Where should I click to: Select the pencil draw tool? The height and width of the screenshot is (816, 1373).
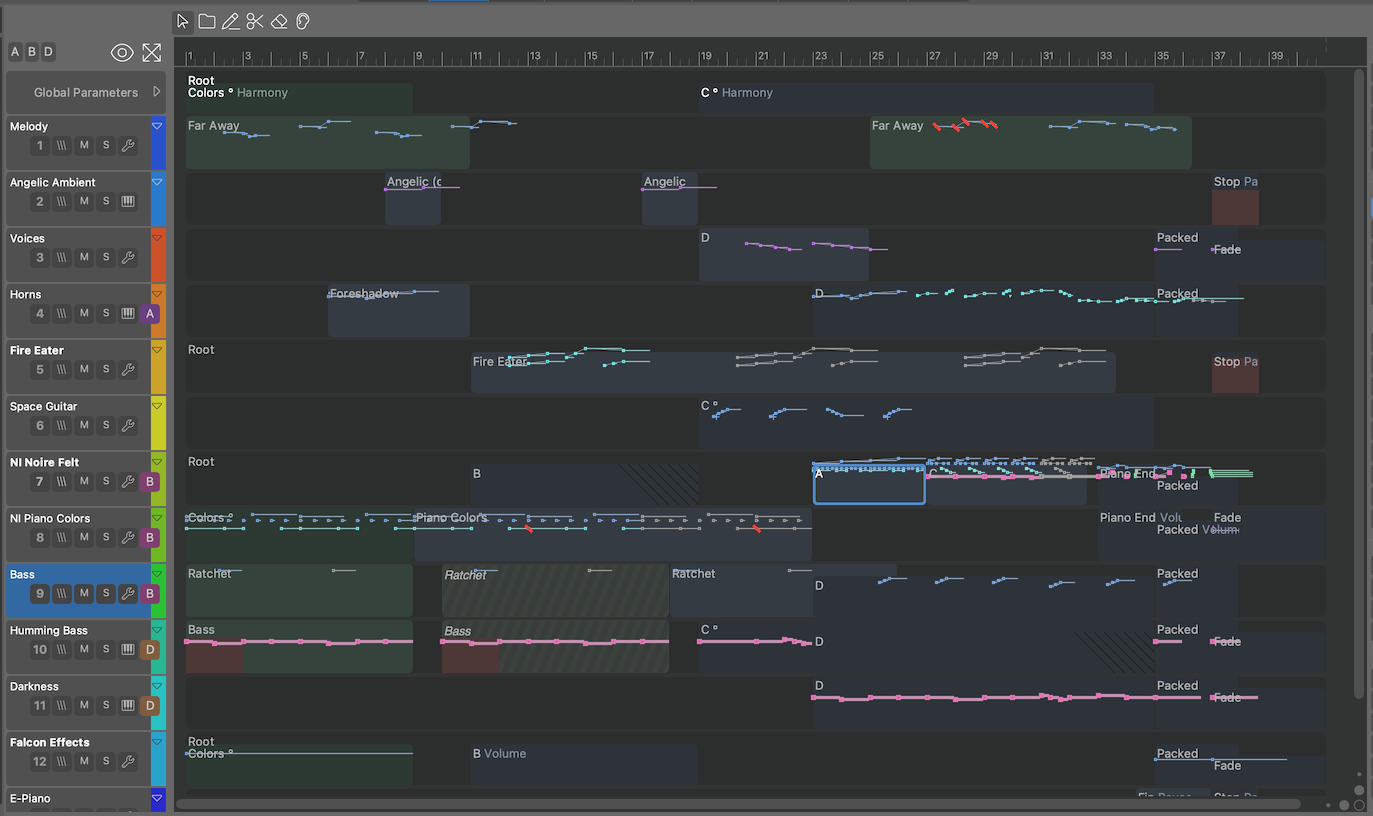pyautogui.click(x=230, y=21)
